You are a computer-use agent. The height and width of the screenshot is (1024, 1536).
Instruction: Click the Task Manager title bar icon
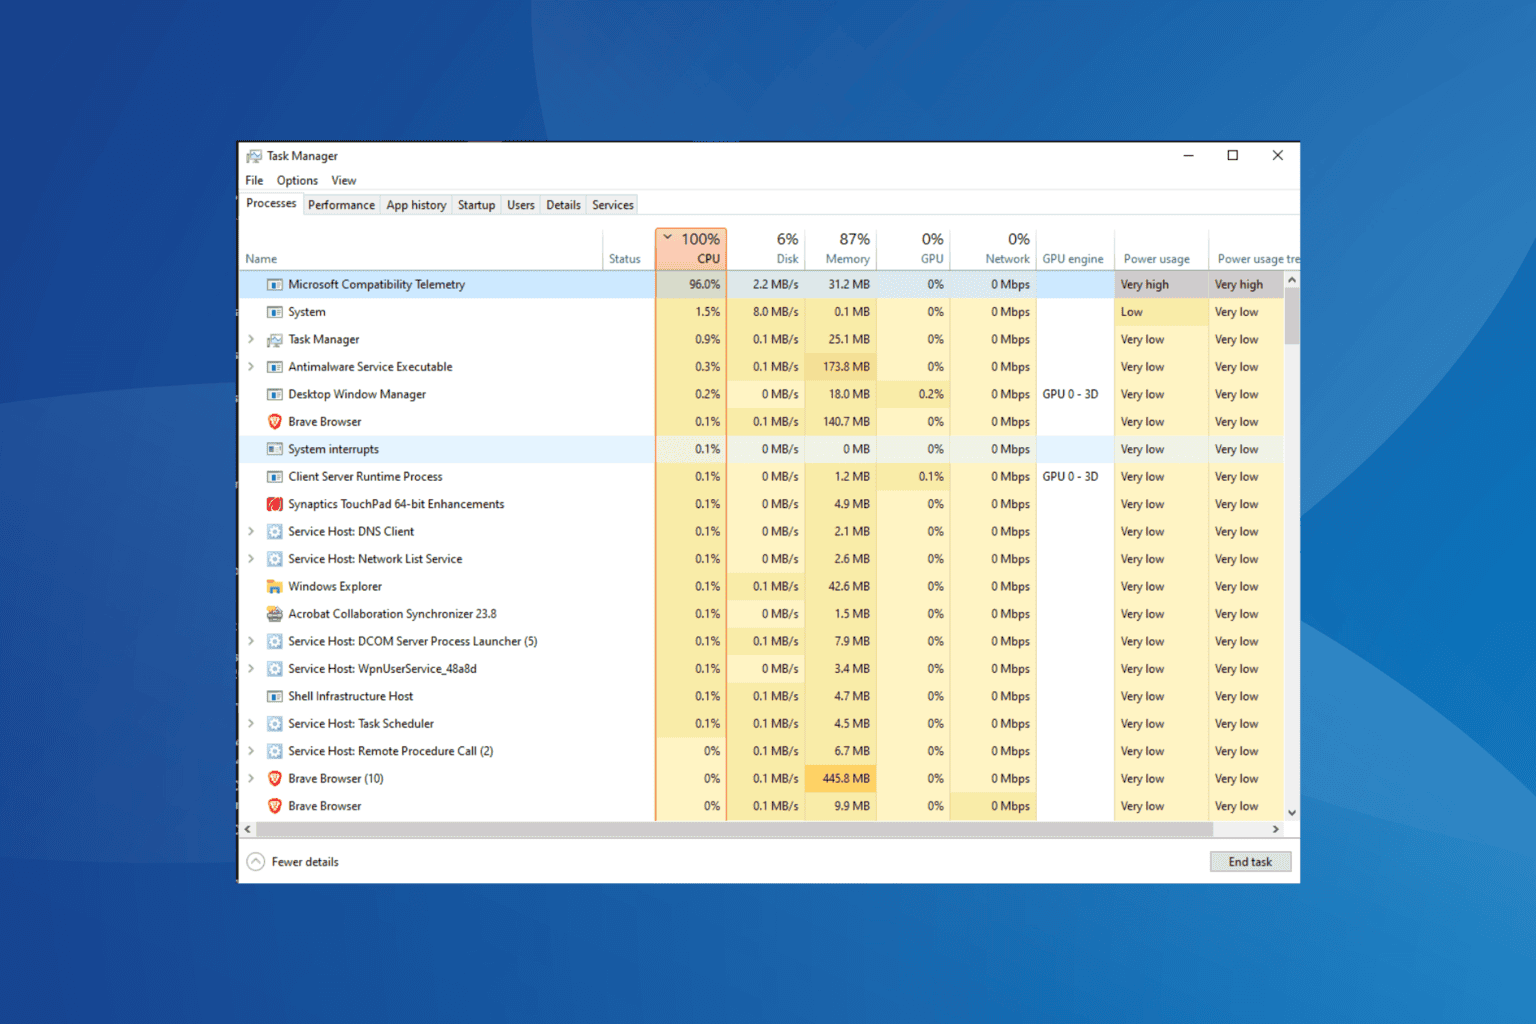pyautogui.click(x=254, y=156)
